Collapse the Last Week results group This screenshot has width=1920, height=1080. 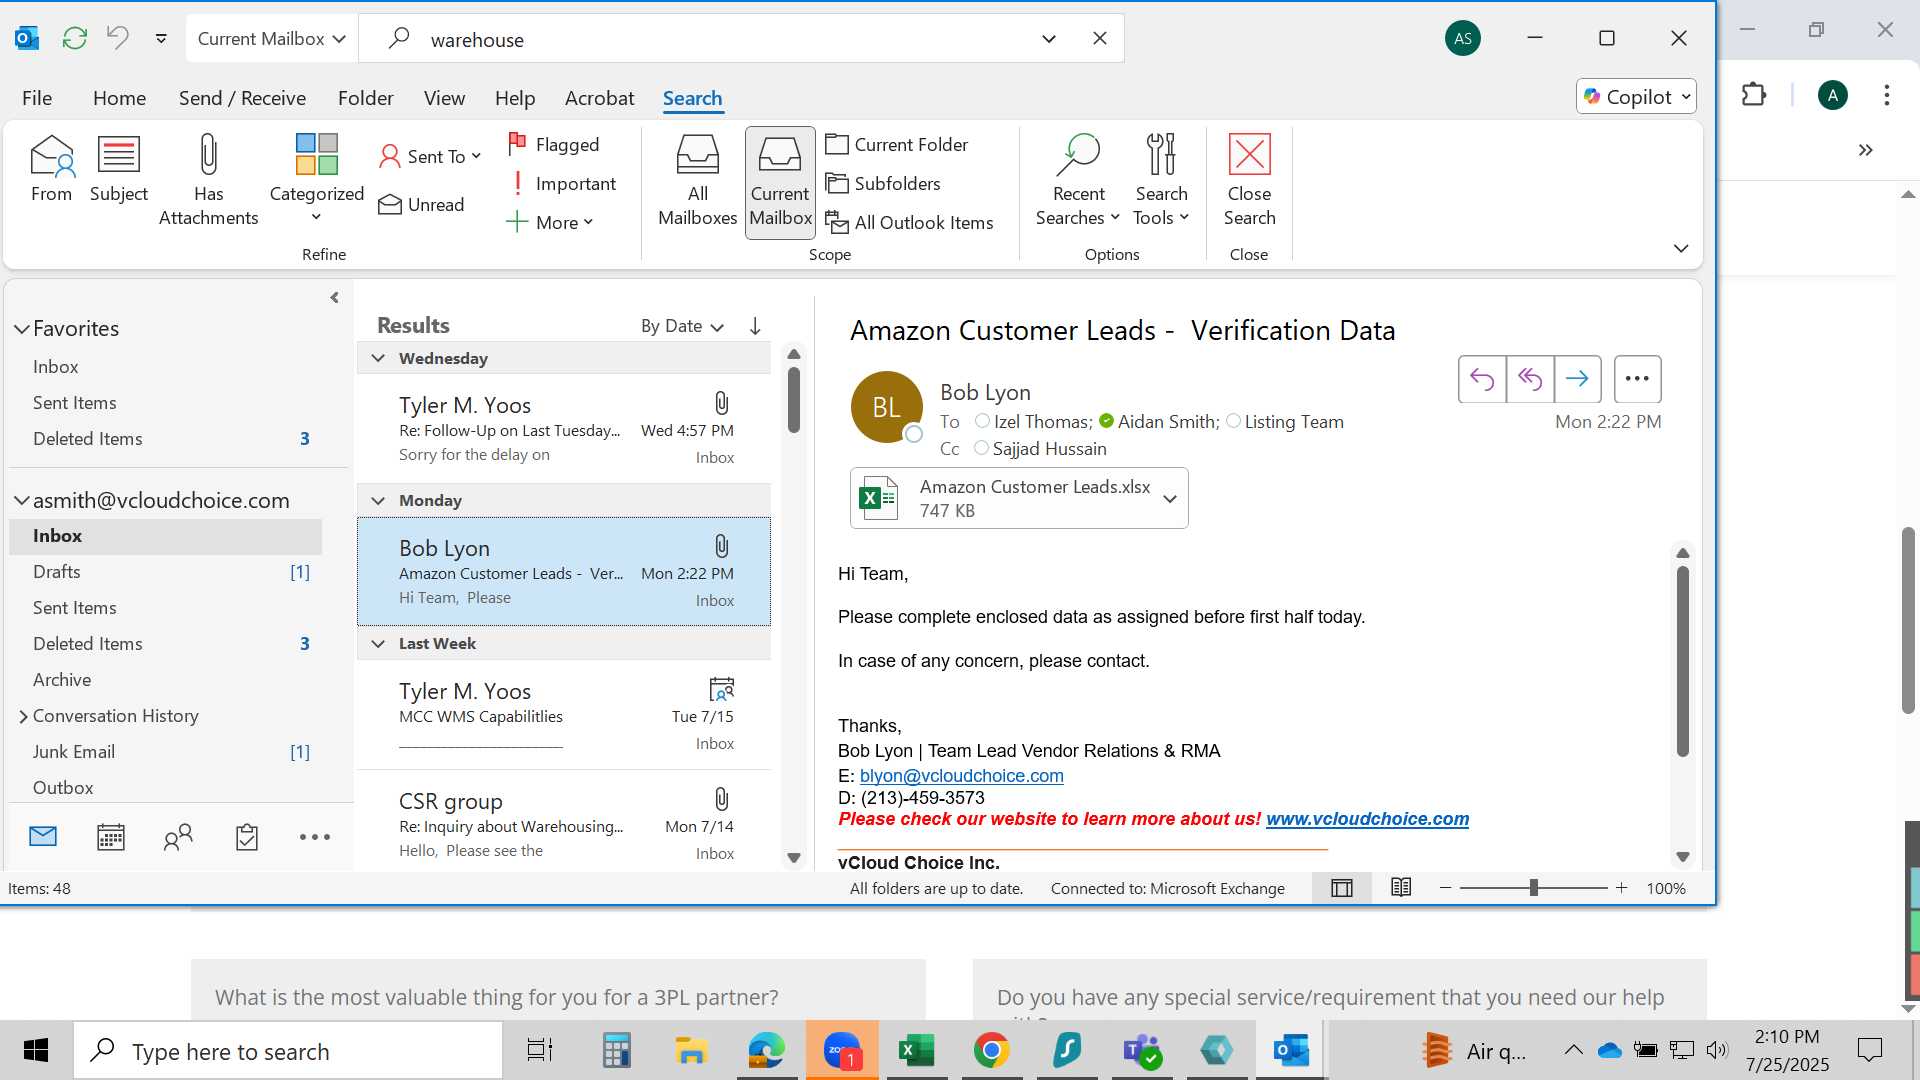pyautogui.click(x=378, y=643)
